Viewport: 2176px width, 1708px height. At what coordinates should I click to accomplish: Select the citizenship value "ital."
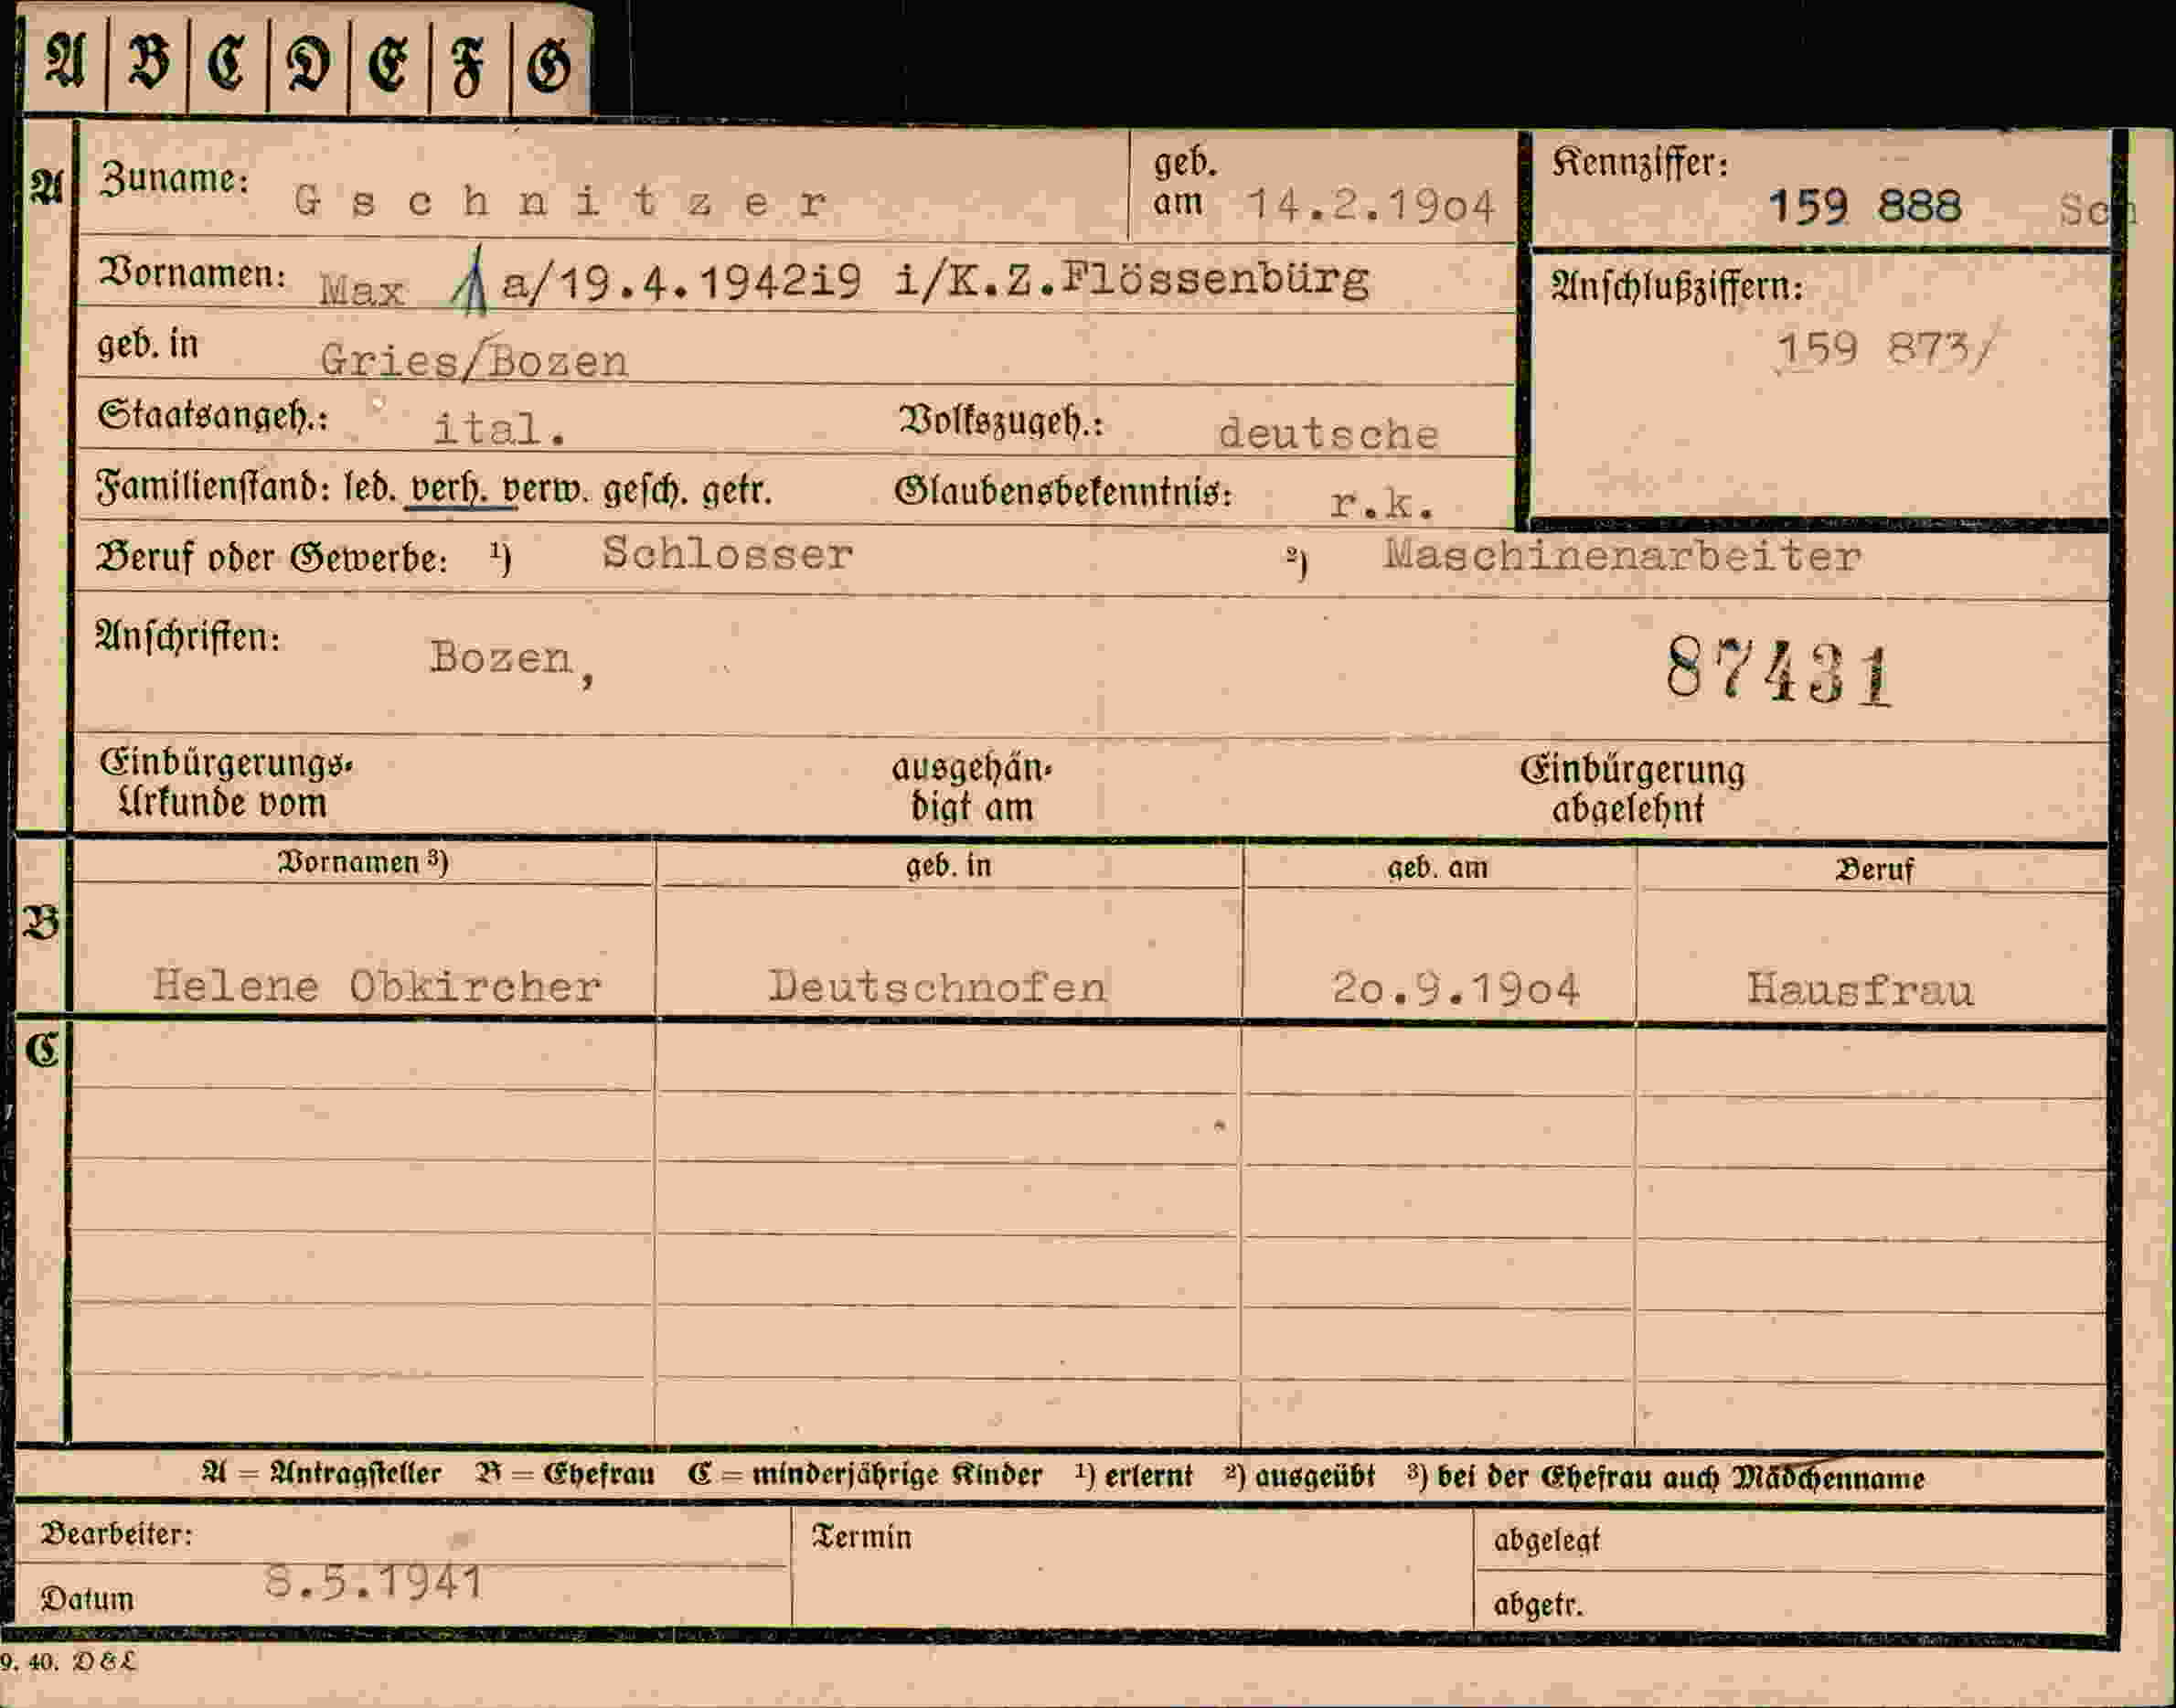(500, 429)
